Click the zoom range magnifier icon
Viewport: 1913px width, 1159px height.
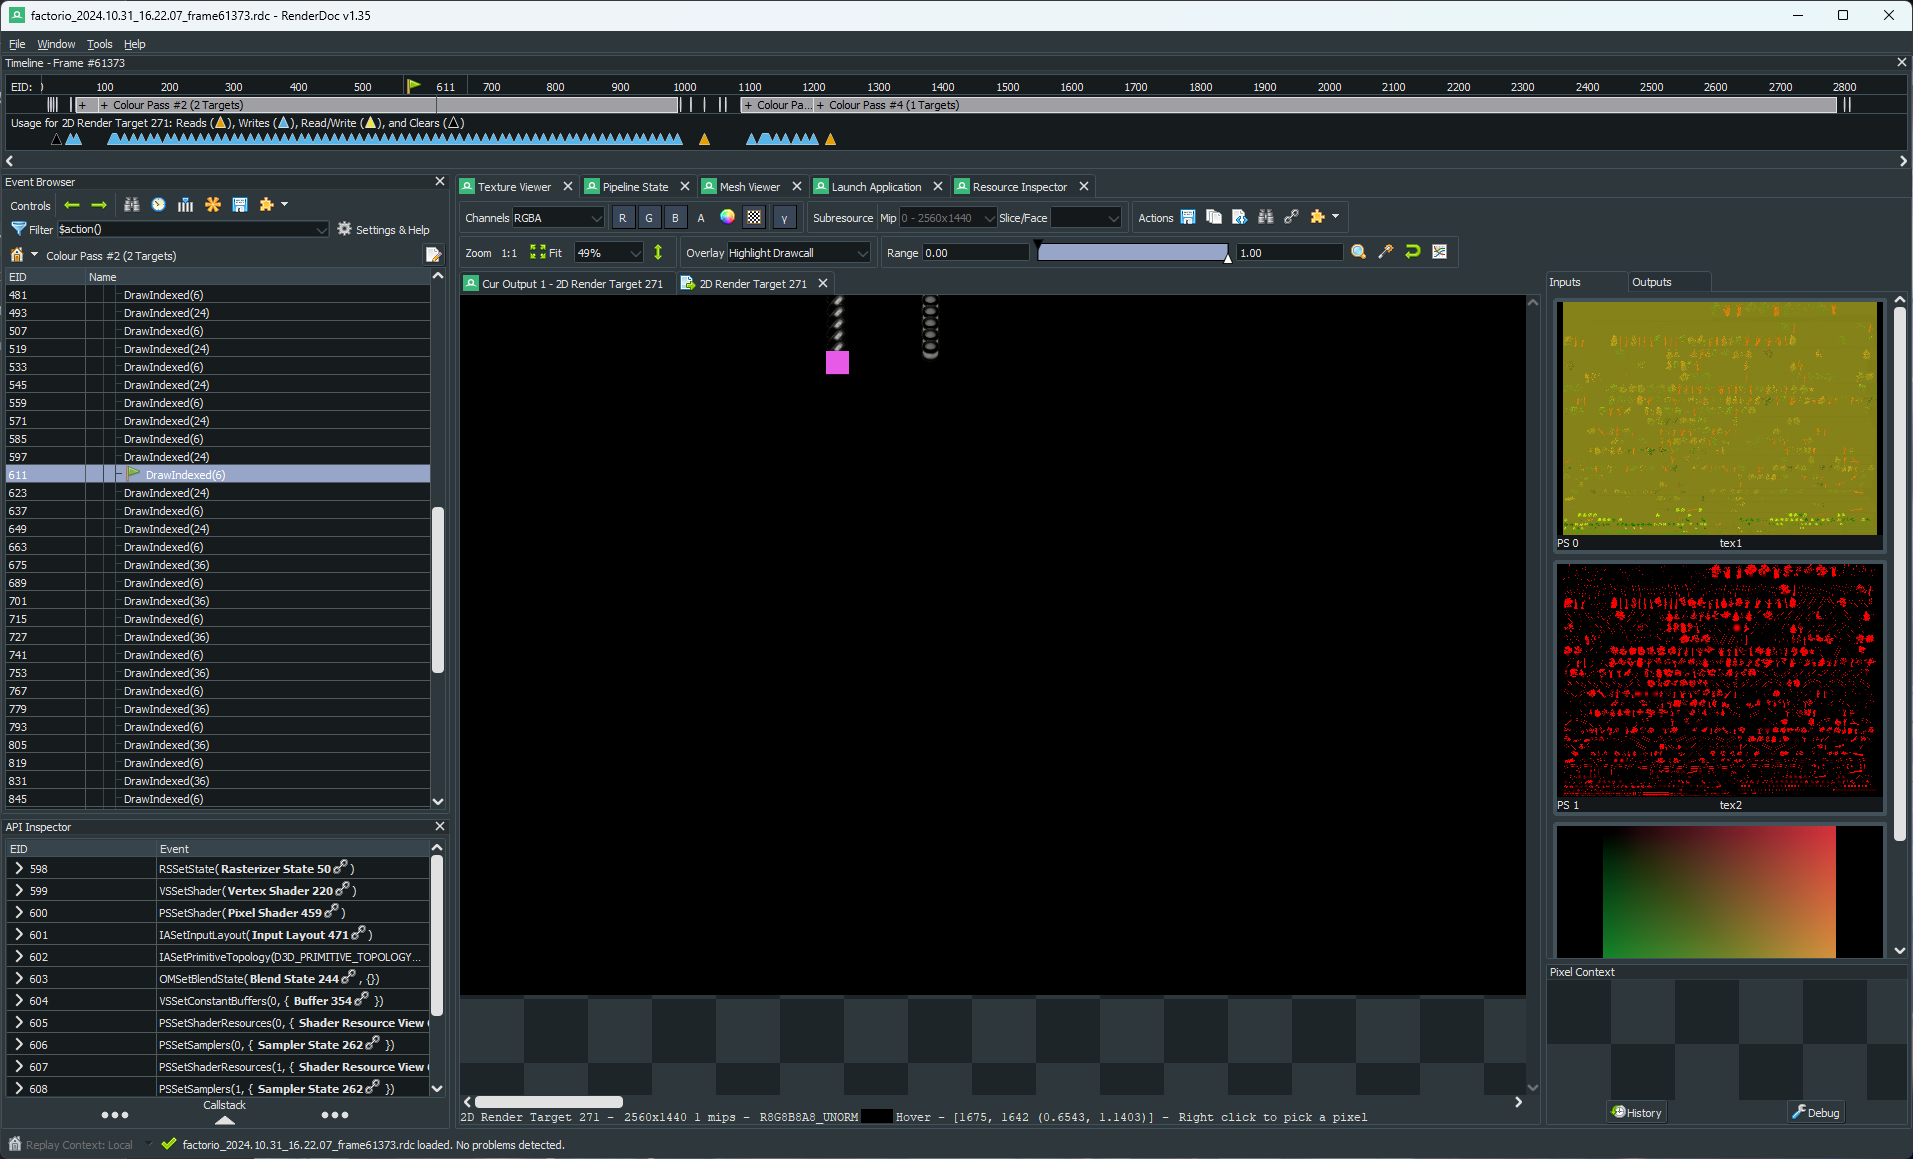pyautogui.click(x=1358, y=252)
